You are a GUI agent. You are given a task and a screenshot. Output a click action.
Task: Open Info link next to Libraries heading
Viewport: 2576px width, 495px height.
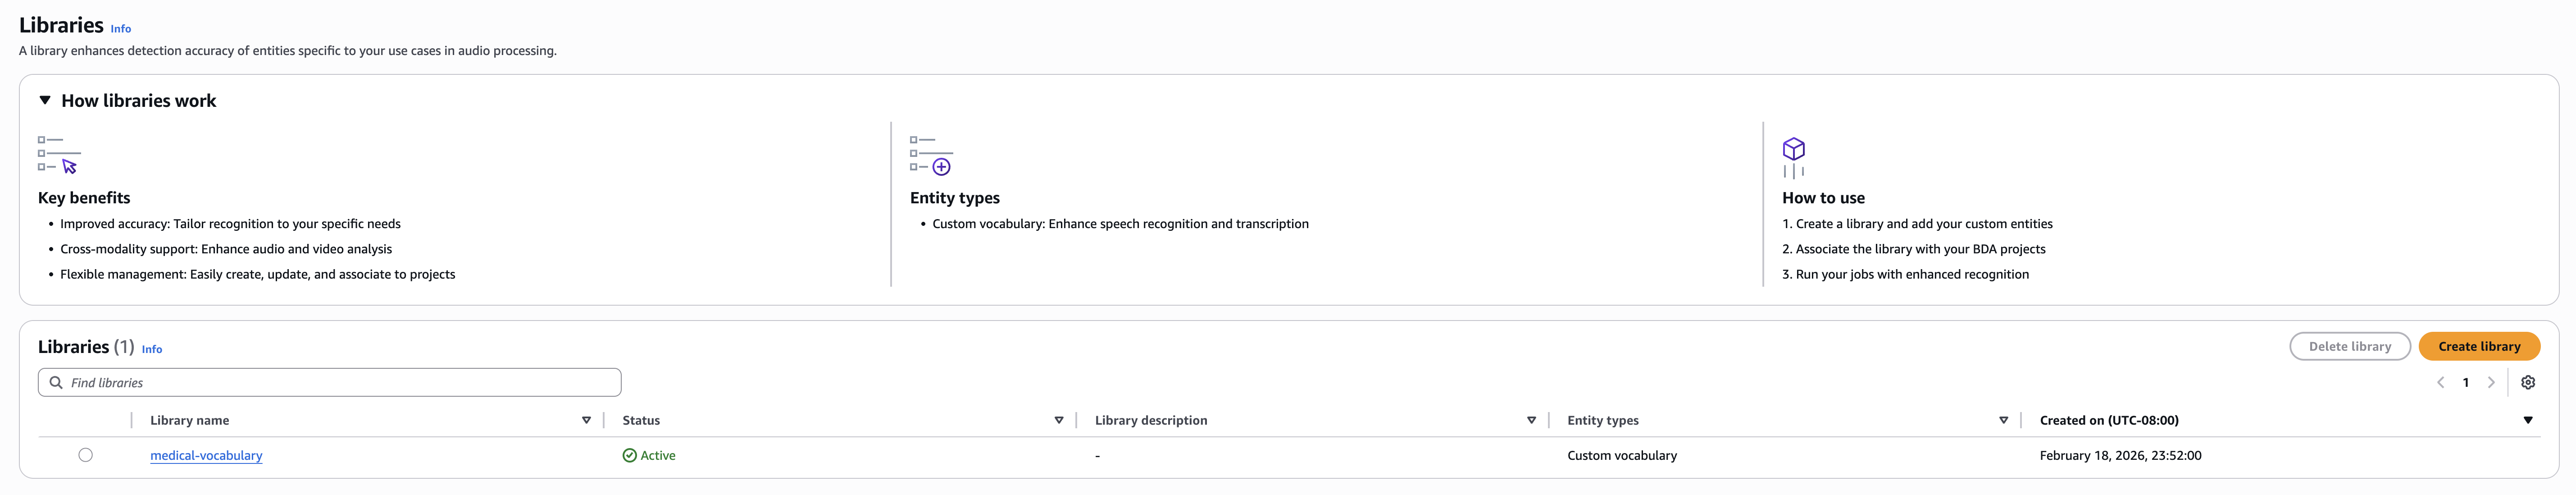(121, 29)
